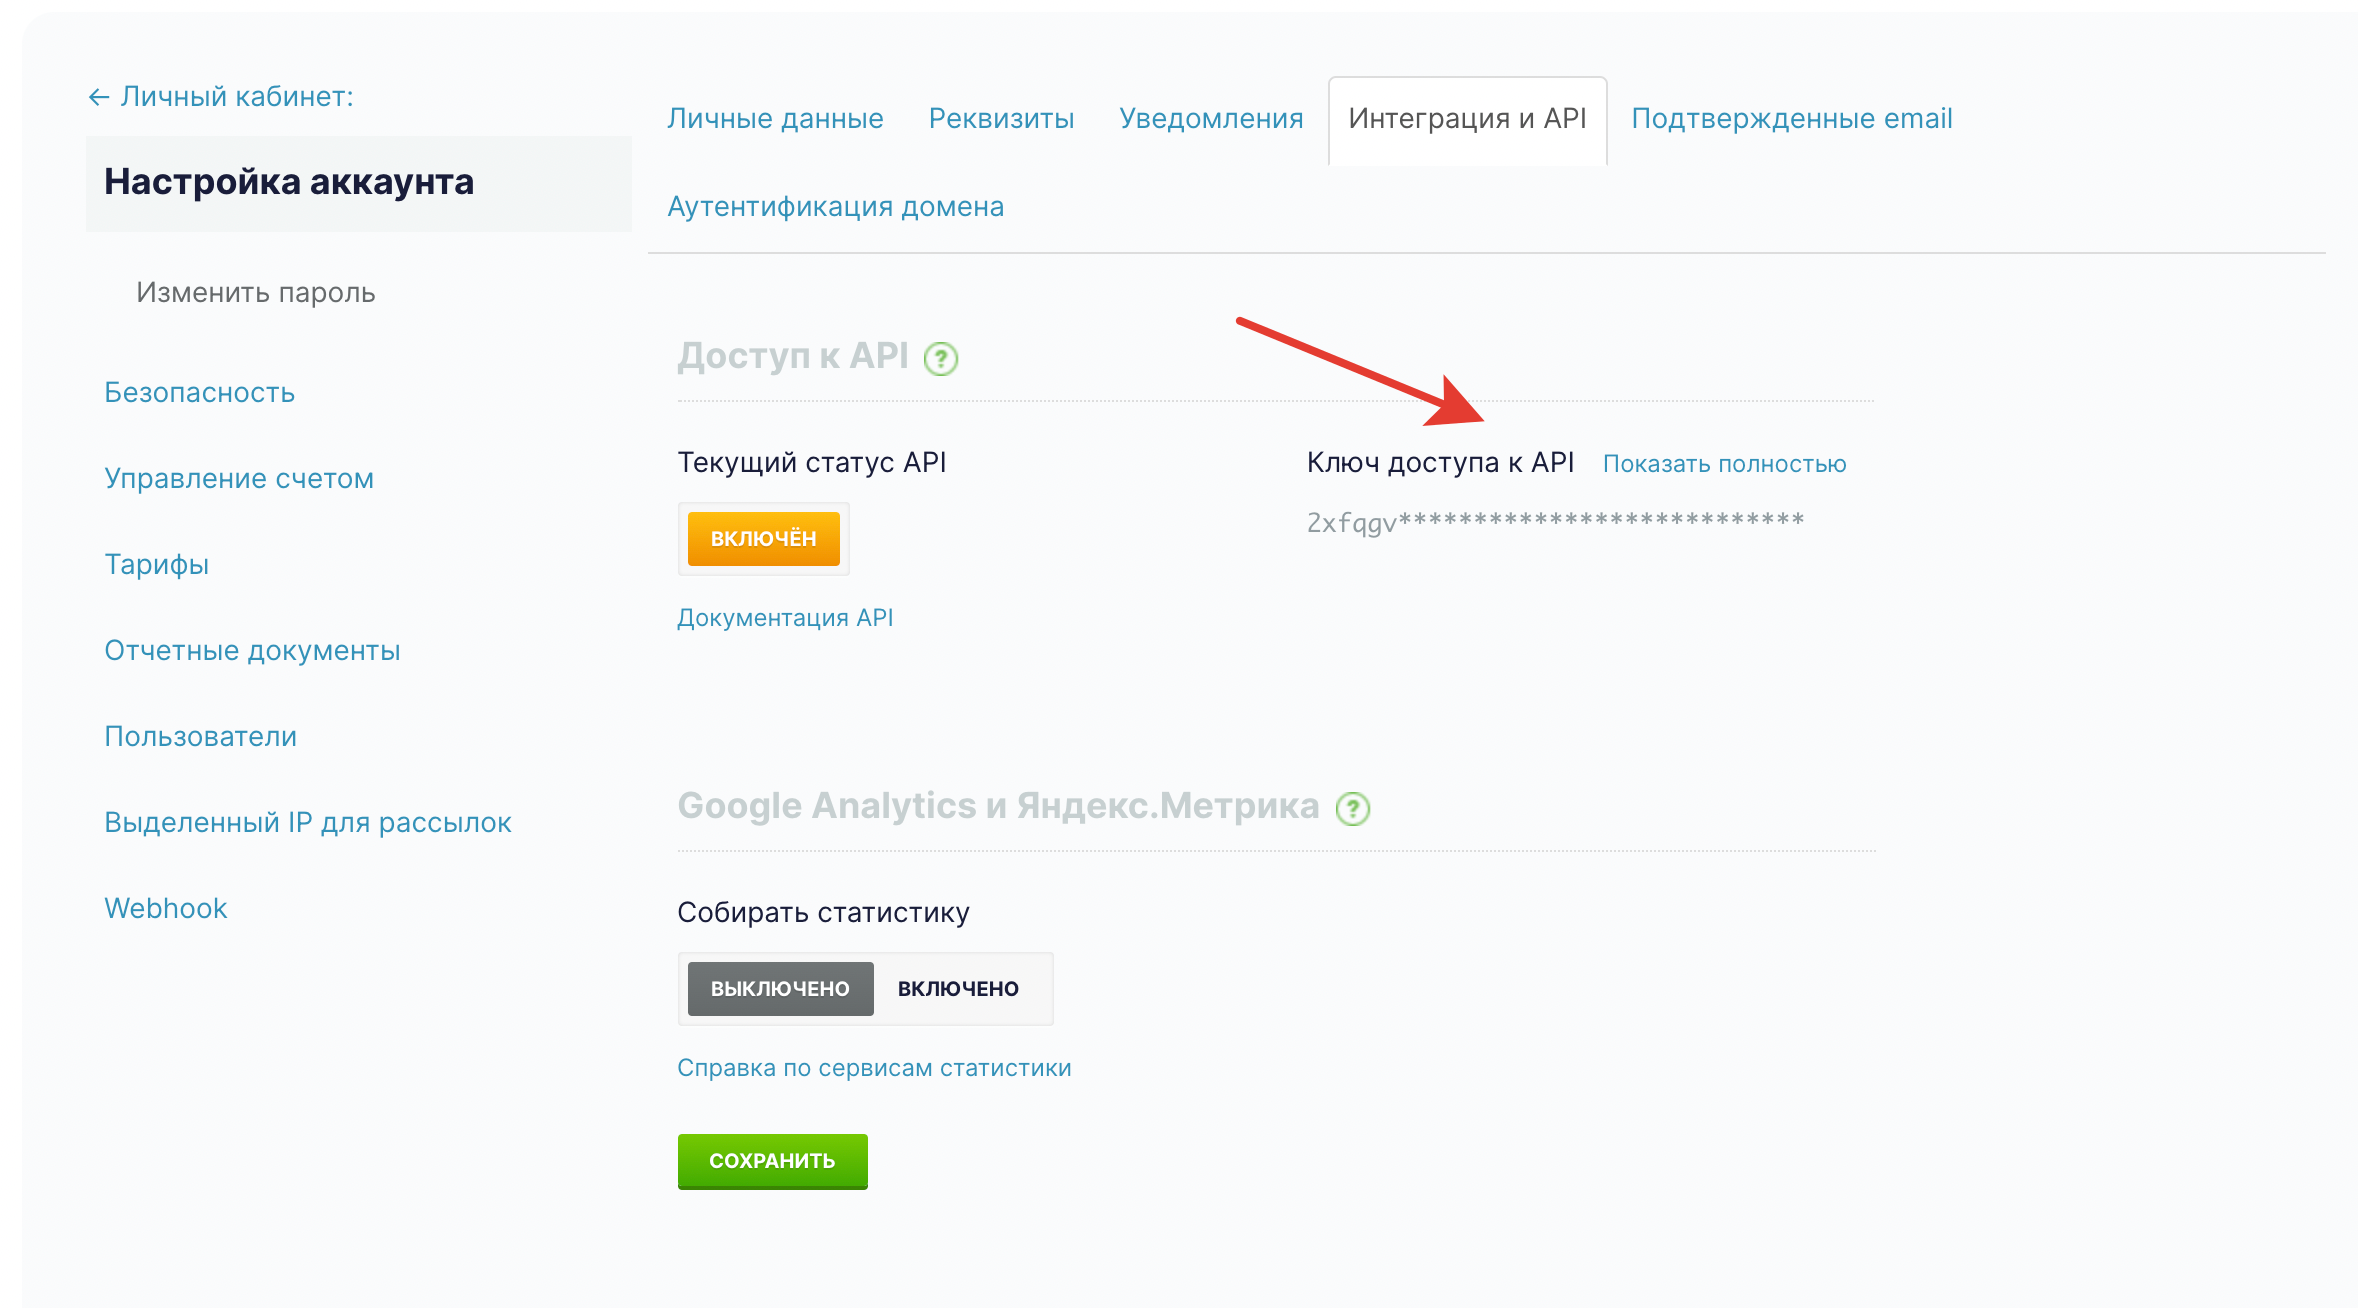Go to Webhook settings in sidebar
2358x1308 pixels.
pos(166,909)
